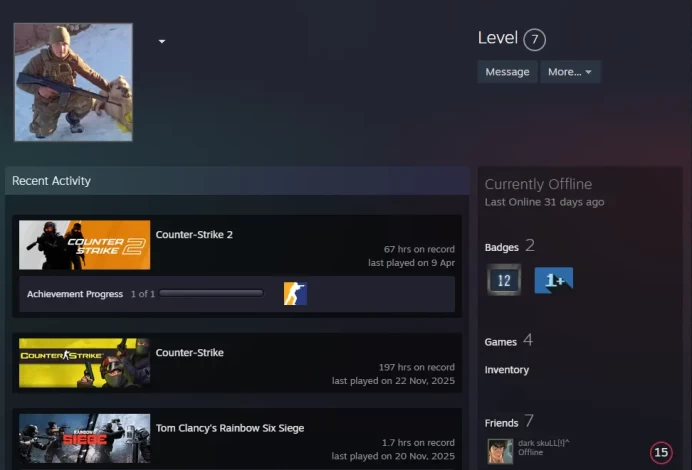692x470 pixels.
Task: Click the 67 hrs on record text
Action: pyautogui.click(x=419, y=249)
